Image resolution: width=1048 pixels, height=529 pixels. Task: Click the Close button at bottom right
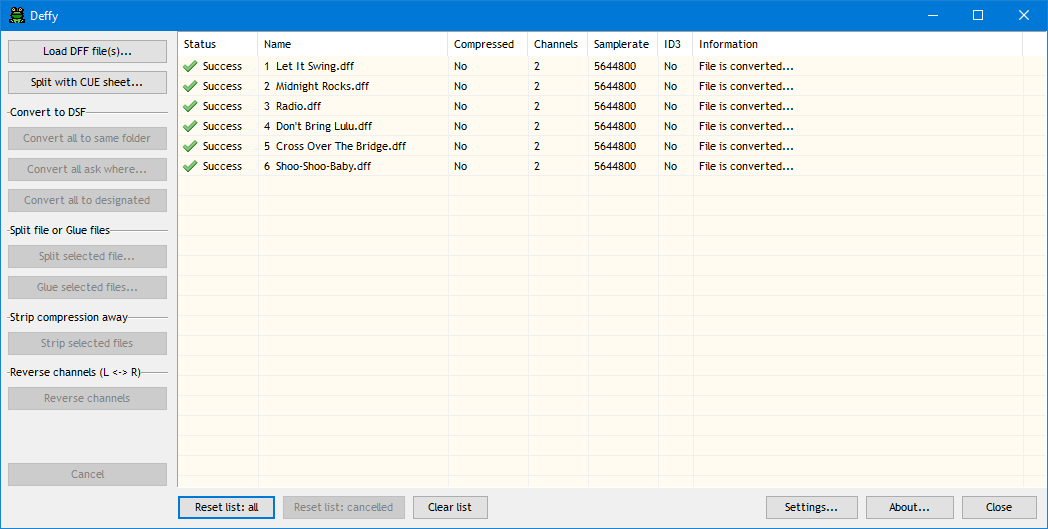(998, 507)
